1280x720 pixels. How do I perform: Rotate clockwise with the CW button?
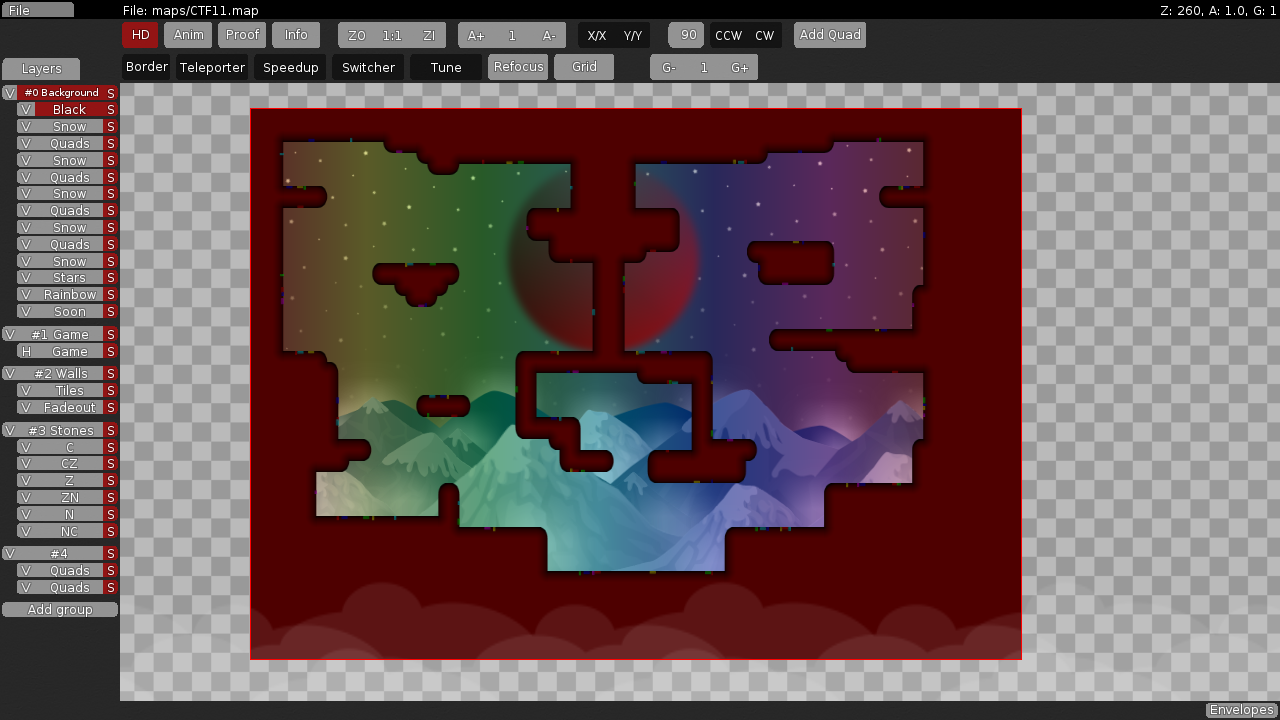click(765, 36)
